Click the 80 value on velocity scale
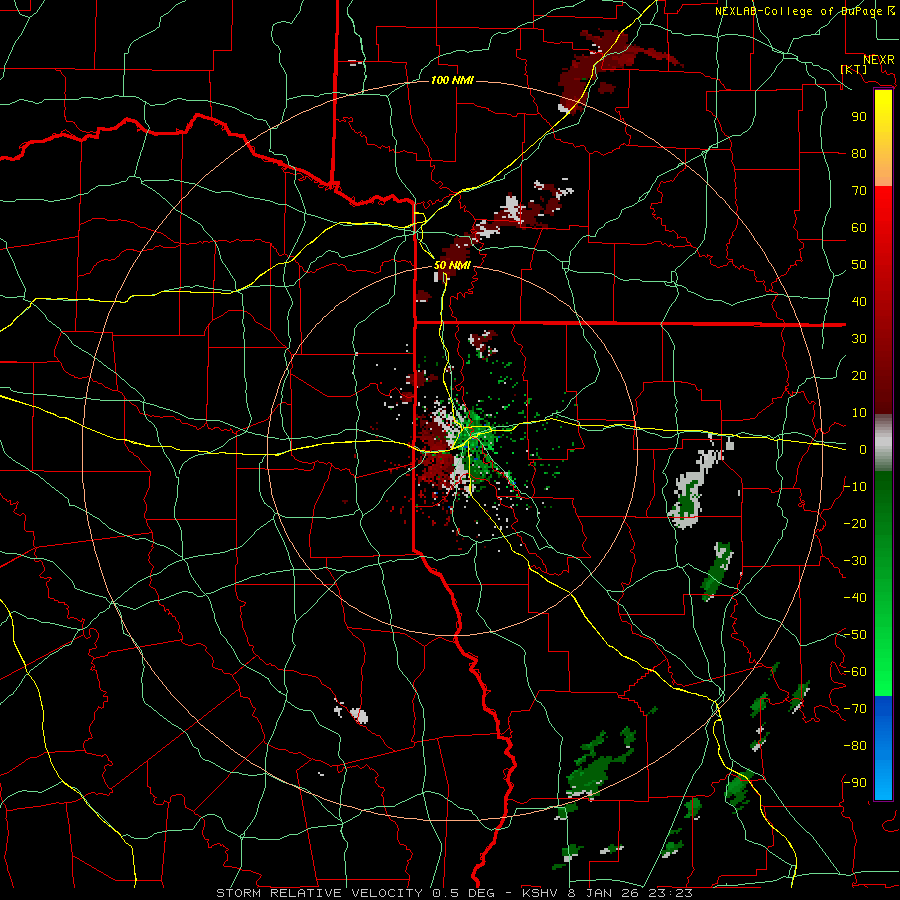The image size is (900, 900). [859, 153]
